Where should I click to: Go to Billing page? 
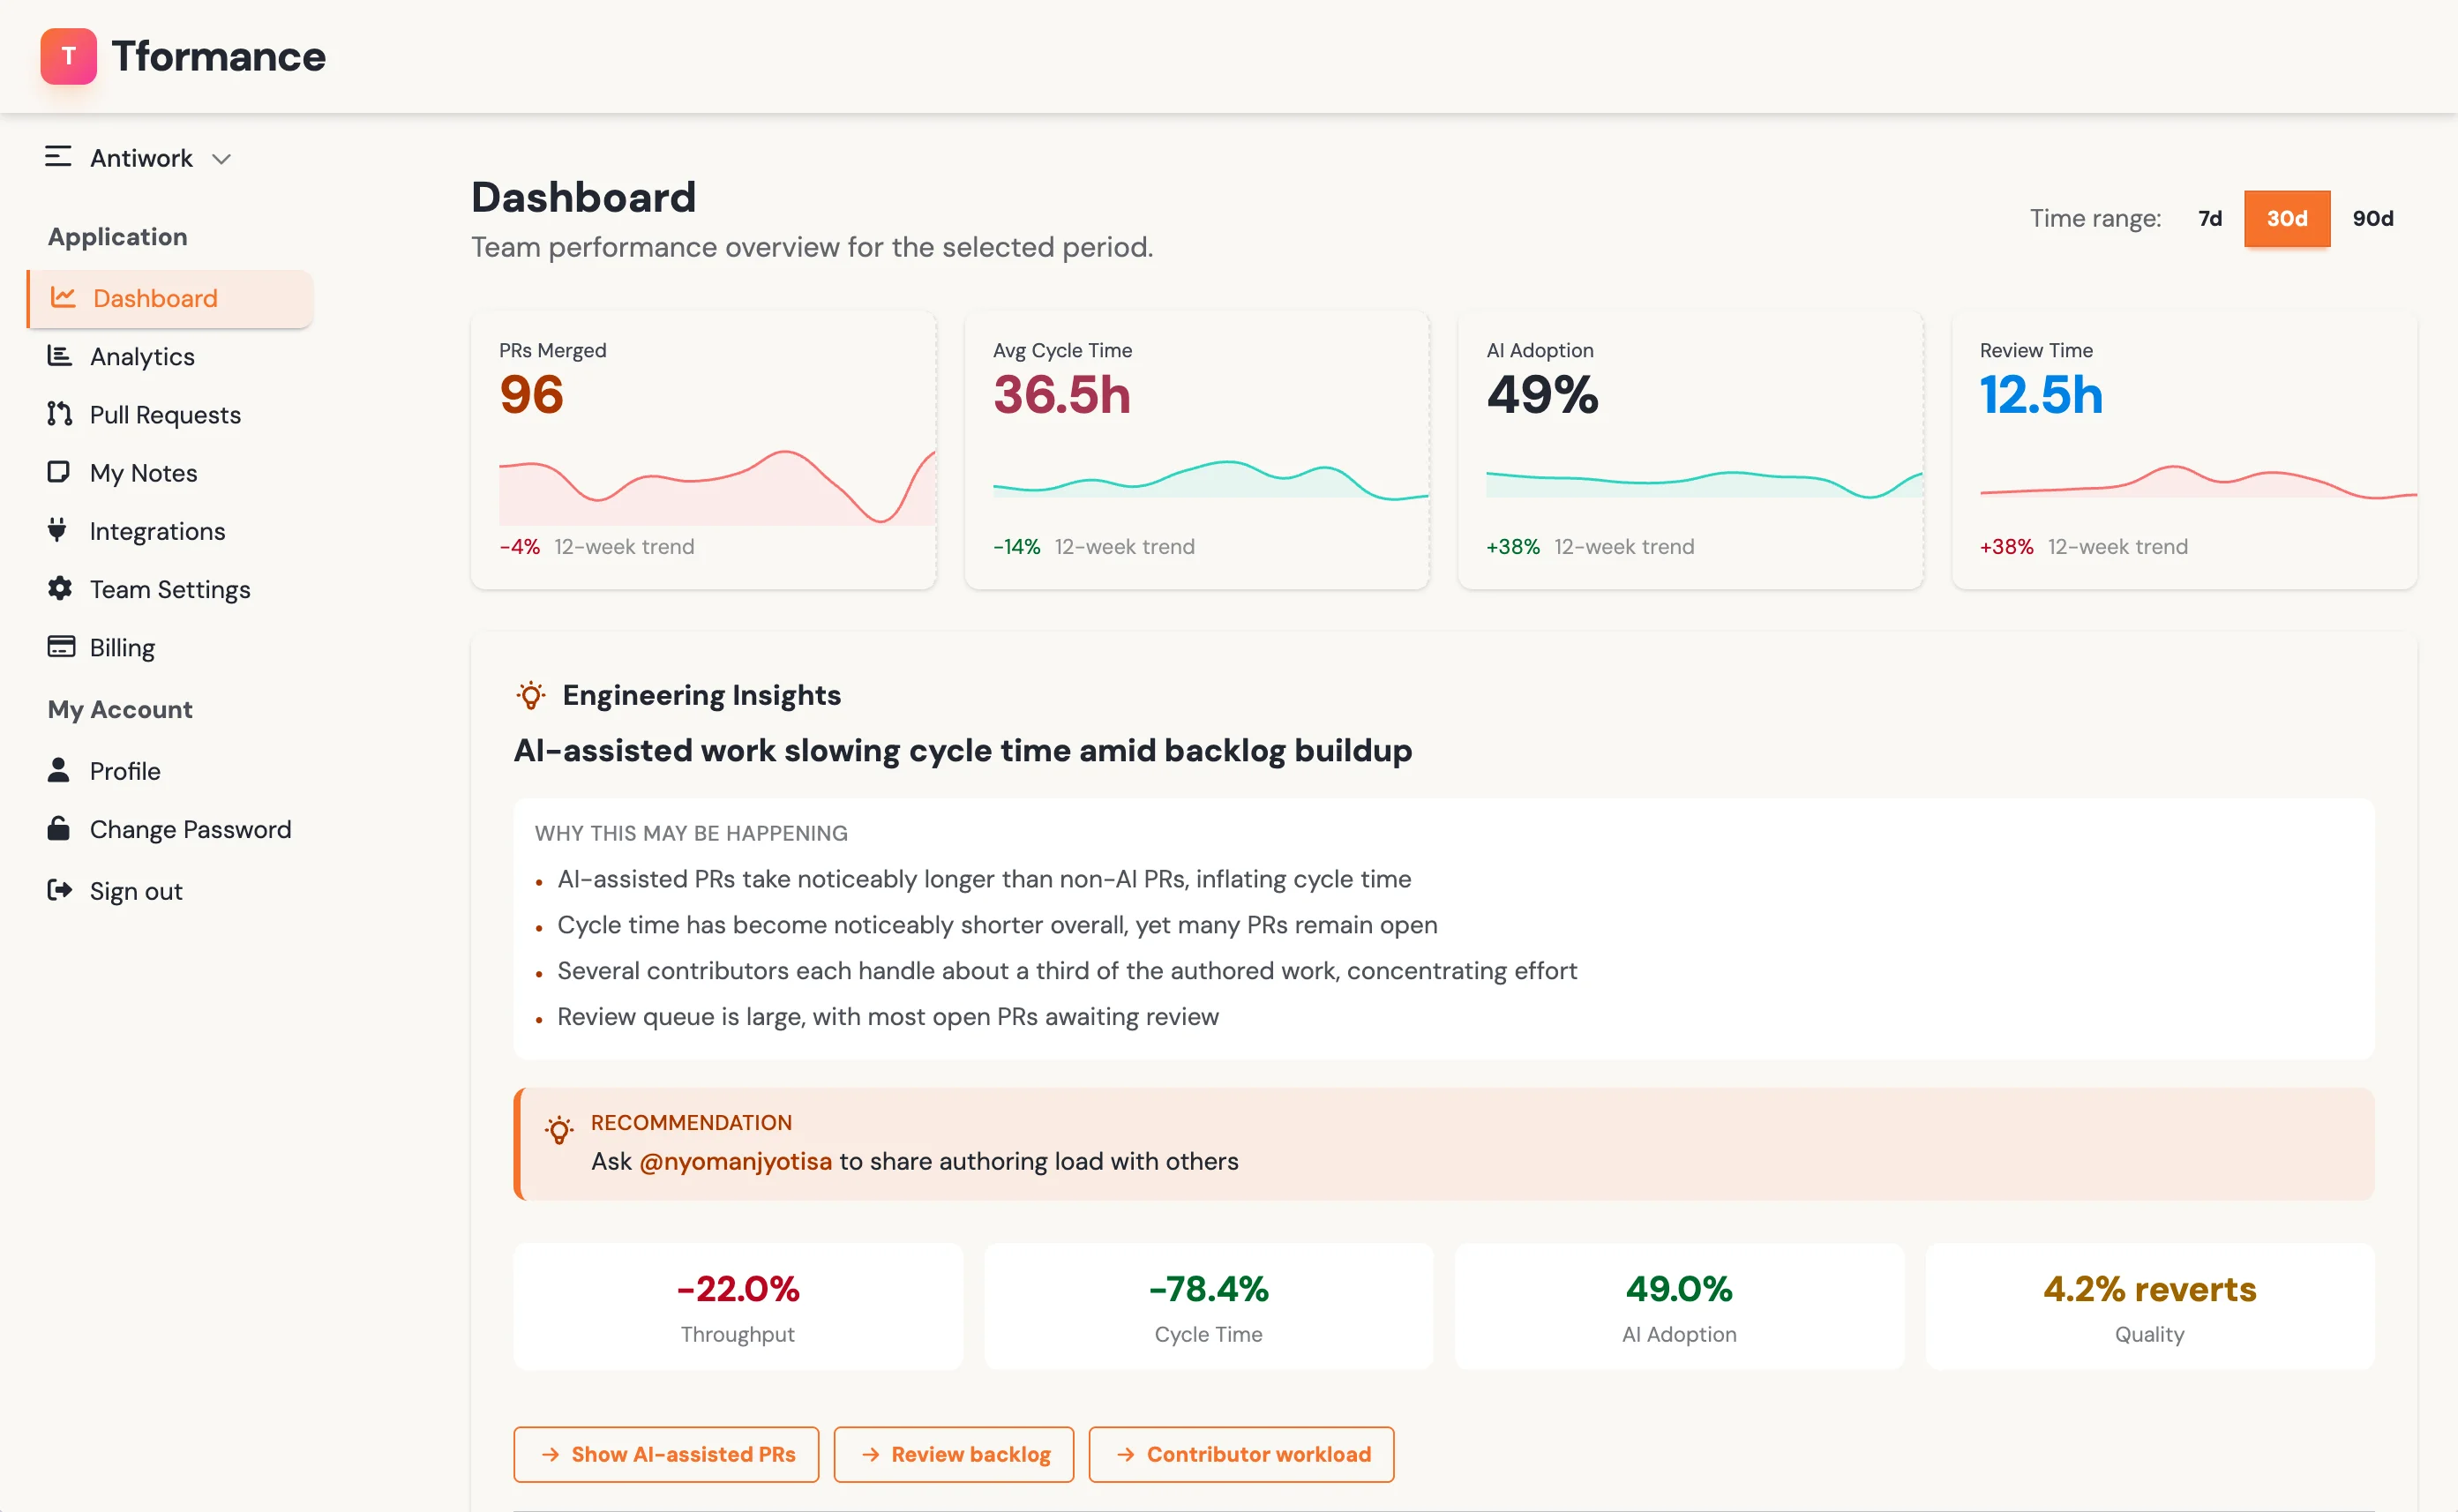tap(170, 647)
